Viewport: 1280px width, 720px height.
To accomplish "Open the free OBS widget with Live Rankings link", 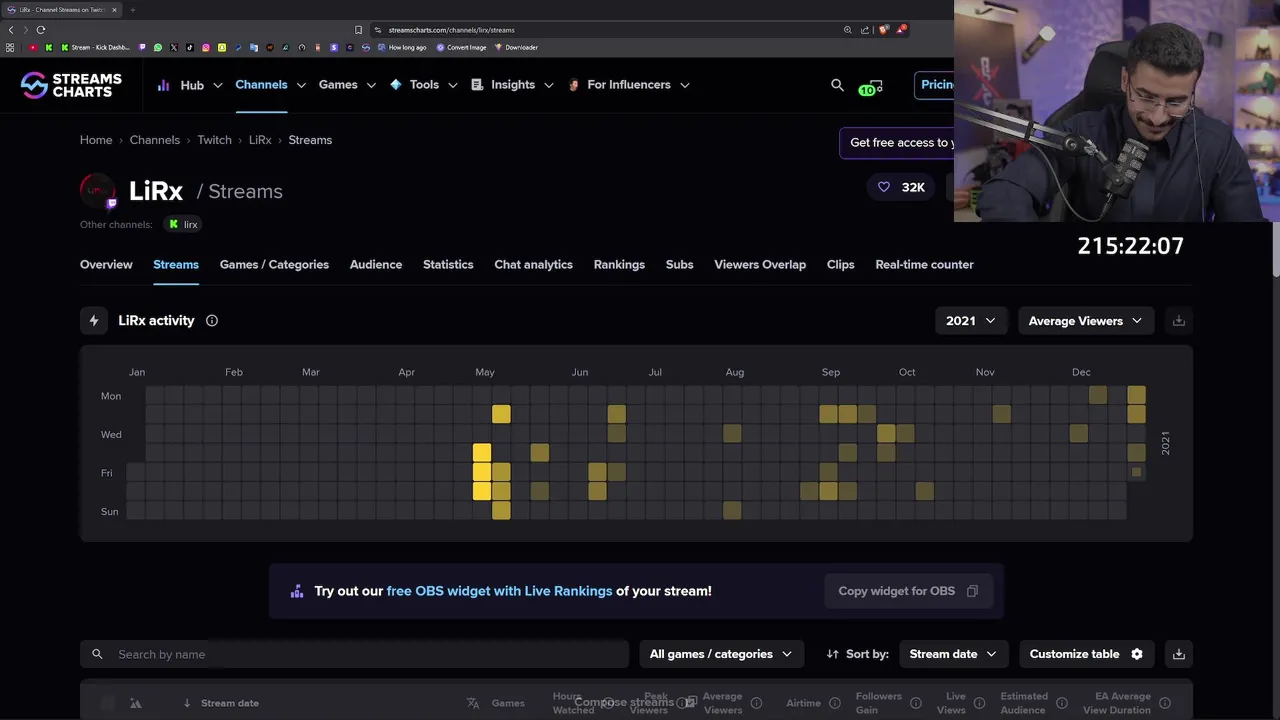I will (499, 591).
